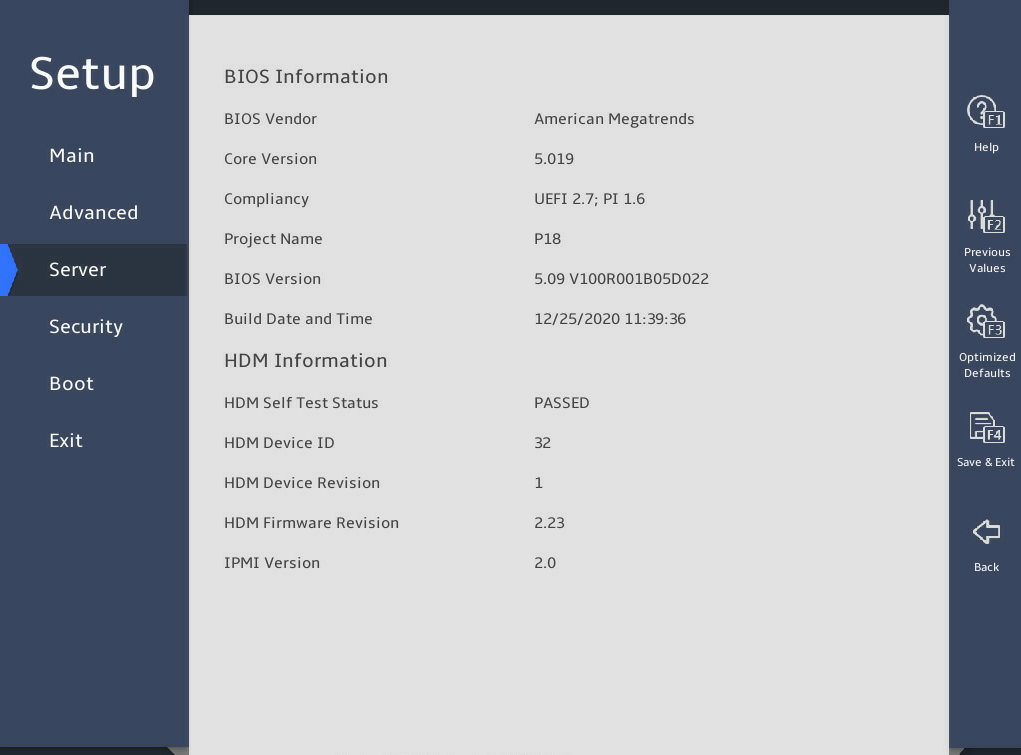Open the Main menu tab
The image size is (1021, 755).
click(72, 156)
